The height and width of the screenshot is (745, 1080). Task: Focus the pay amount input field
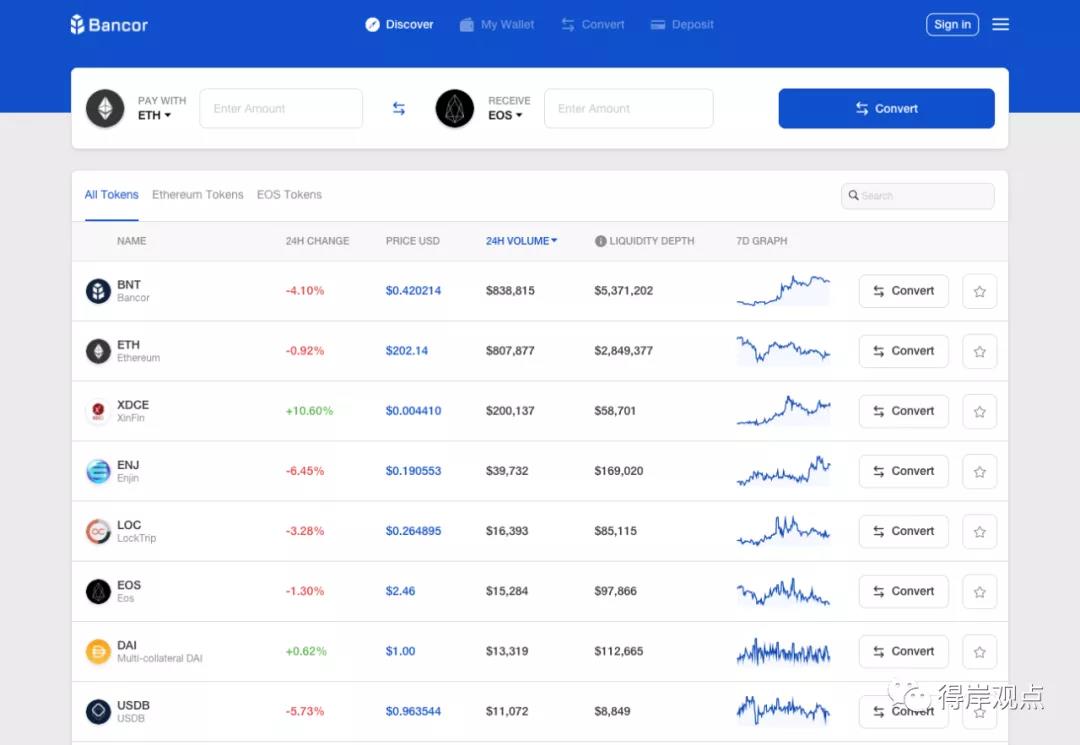click(x=281, y=108)
